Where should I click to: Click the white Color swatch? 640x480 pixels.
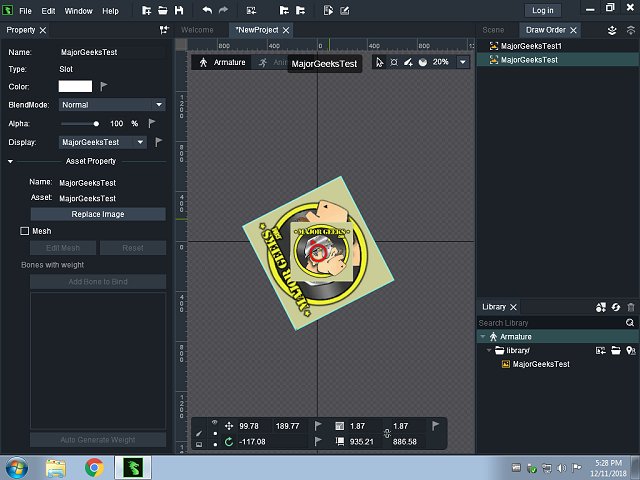(75, 86)
